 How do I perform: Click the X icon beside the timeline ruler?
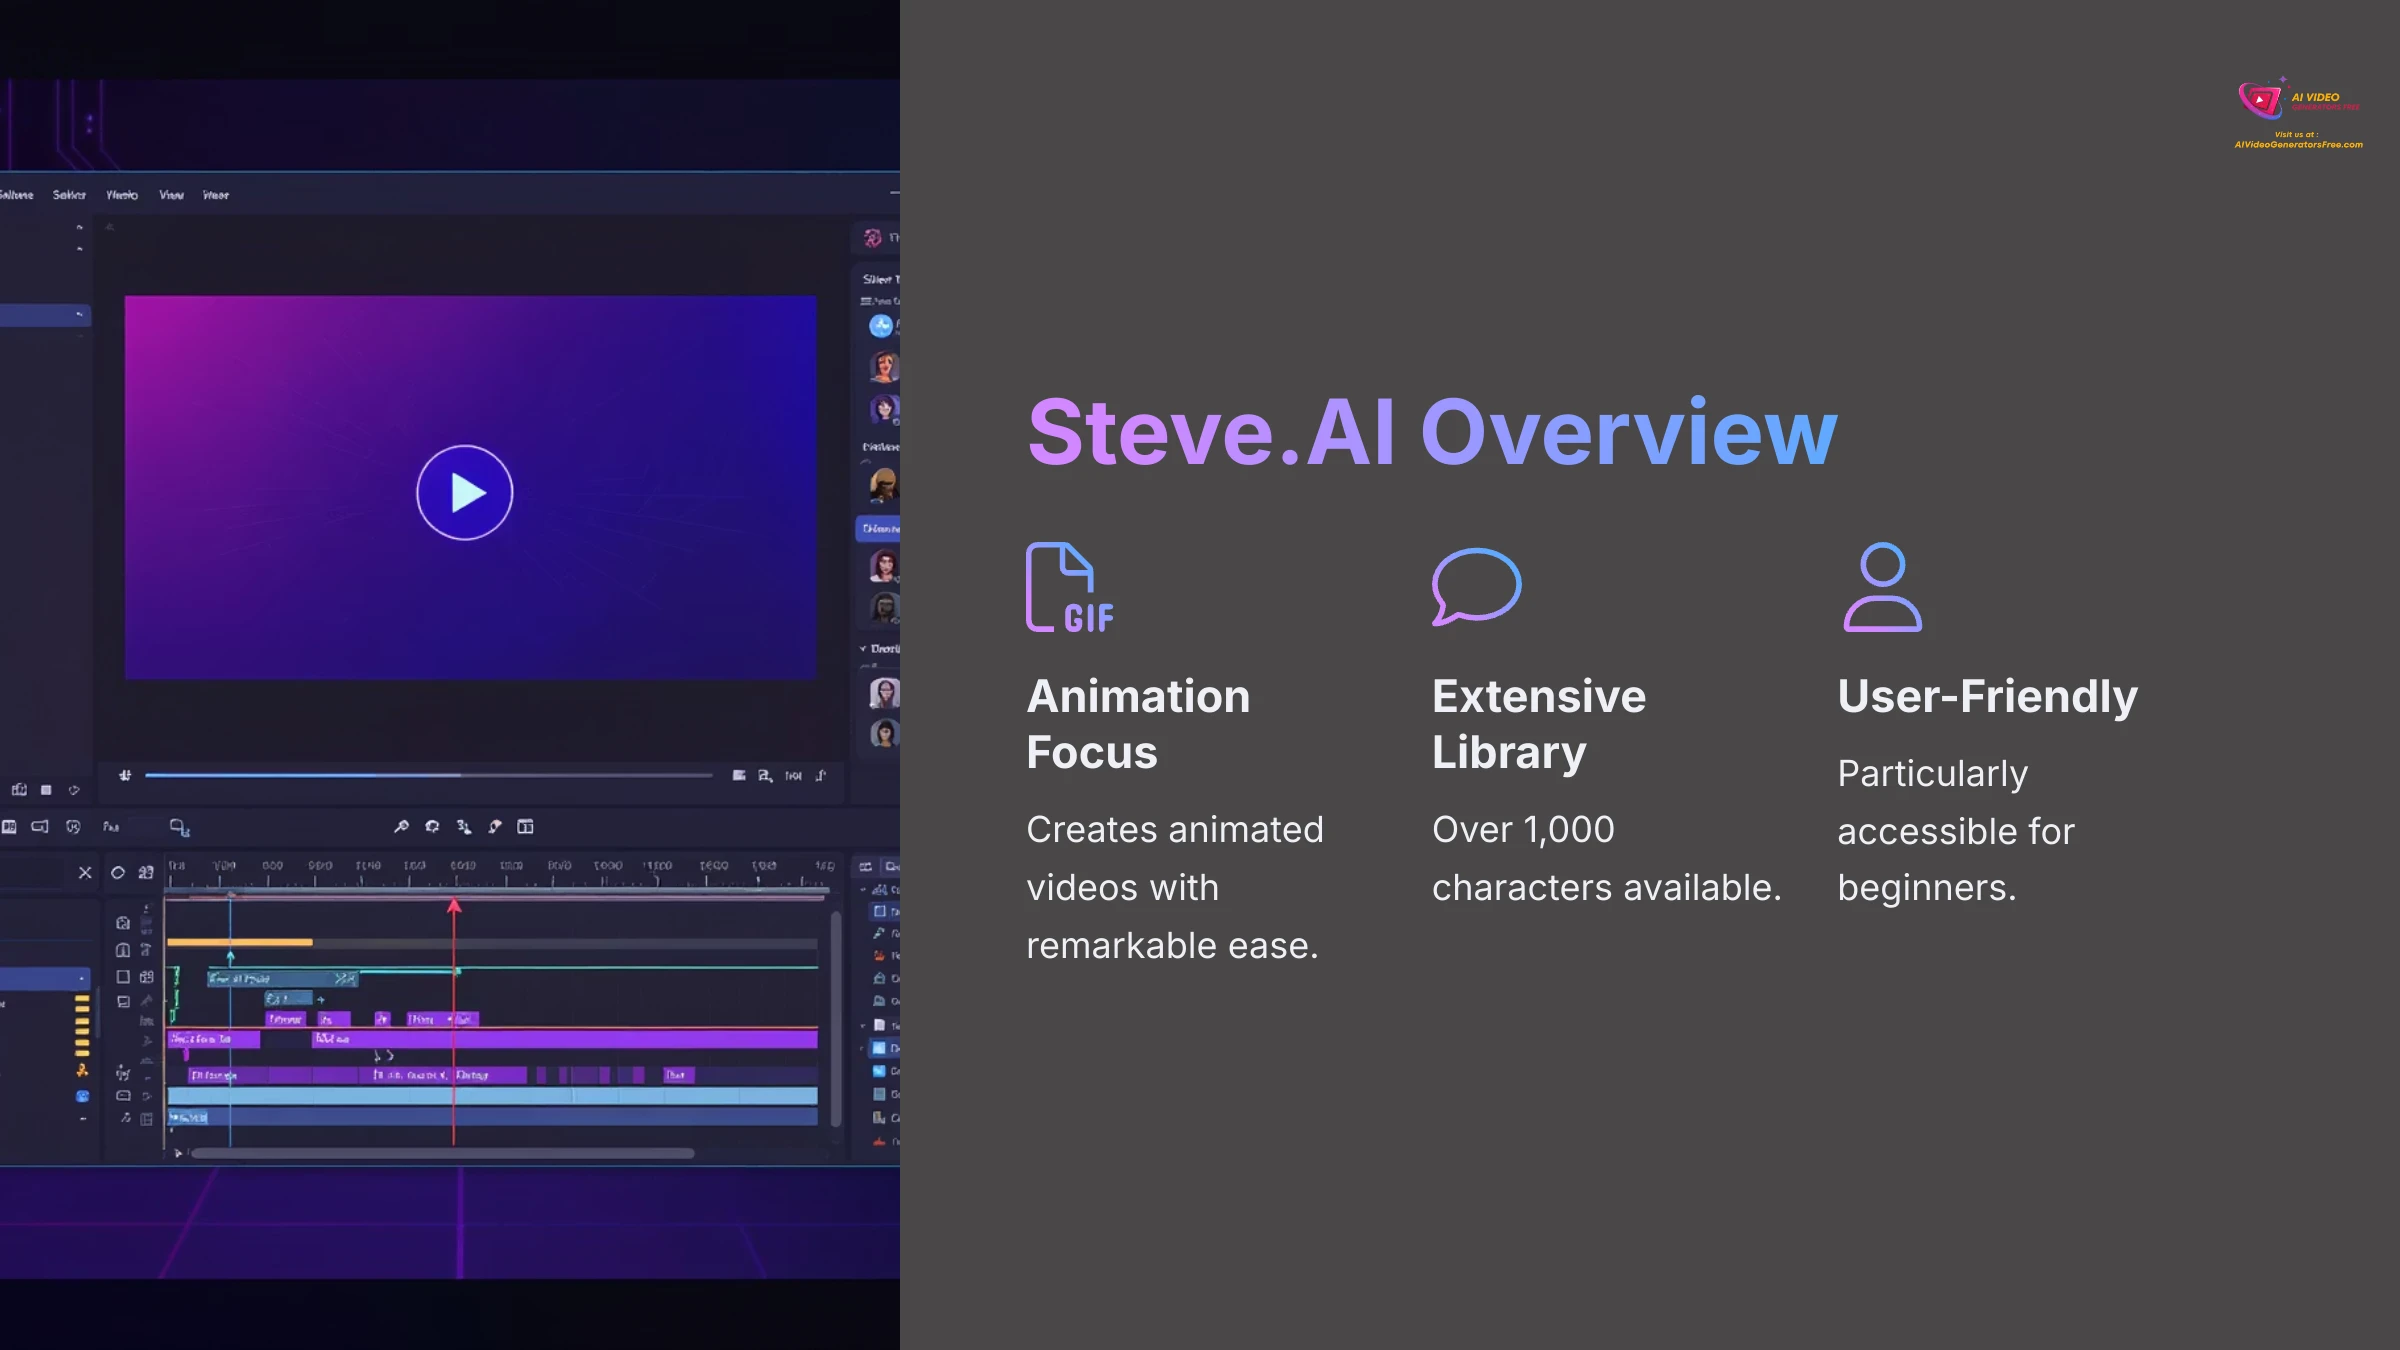[x=85, y=872]
